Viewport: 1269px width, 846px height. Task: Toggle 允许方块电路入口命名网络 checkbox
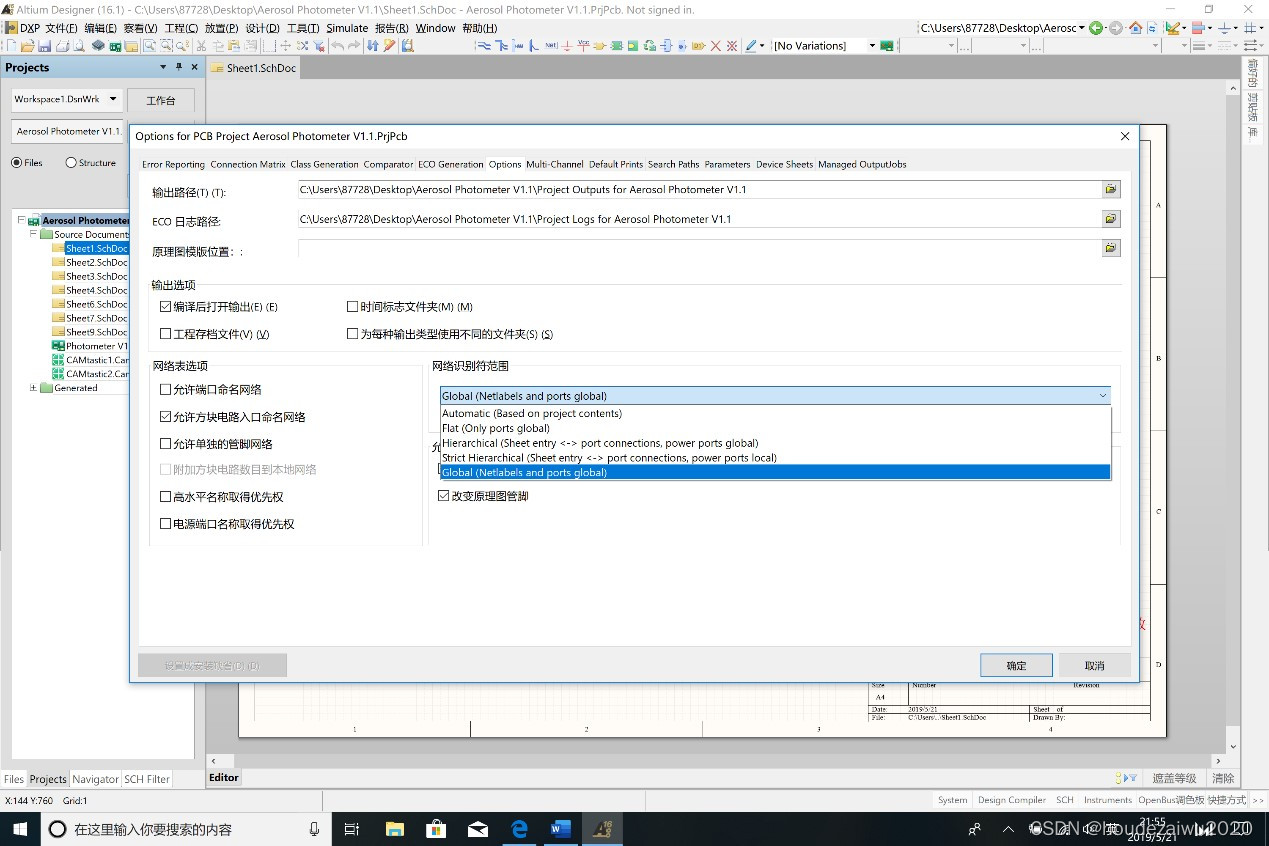coord(166,417)
